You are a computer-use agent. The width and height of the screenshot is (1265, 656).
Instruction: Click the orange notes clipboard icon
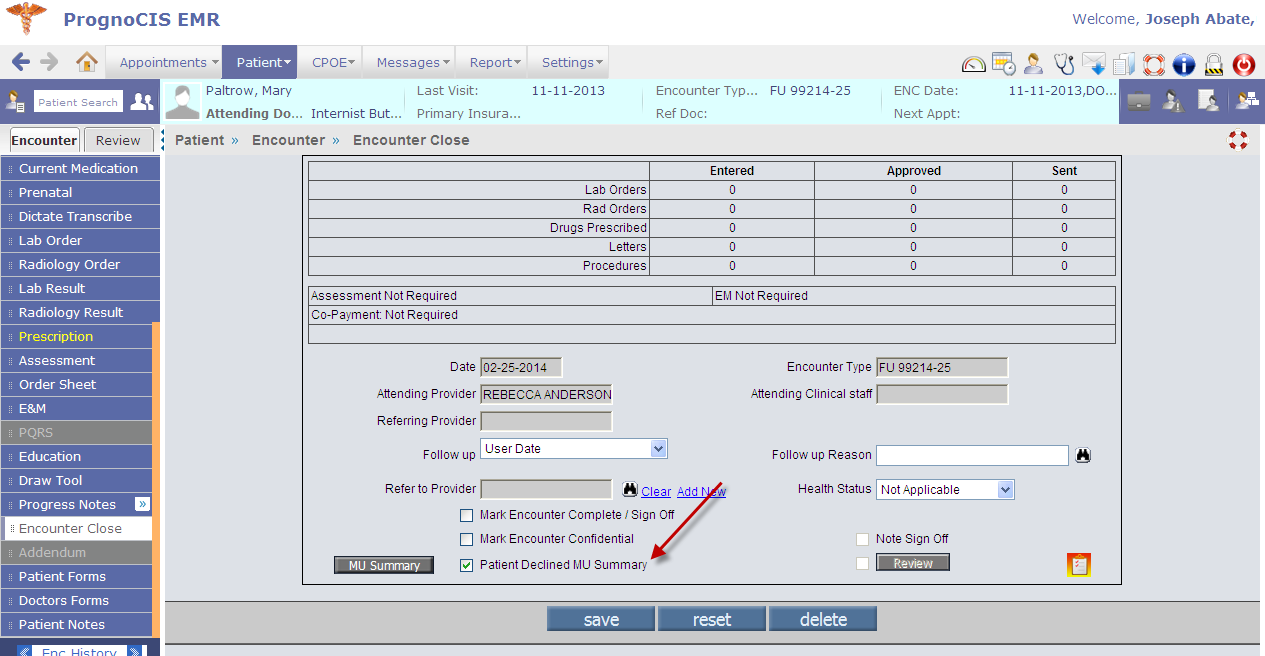pyautogui.click(x=1079, y=565)
